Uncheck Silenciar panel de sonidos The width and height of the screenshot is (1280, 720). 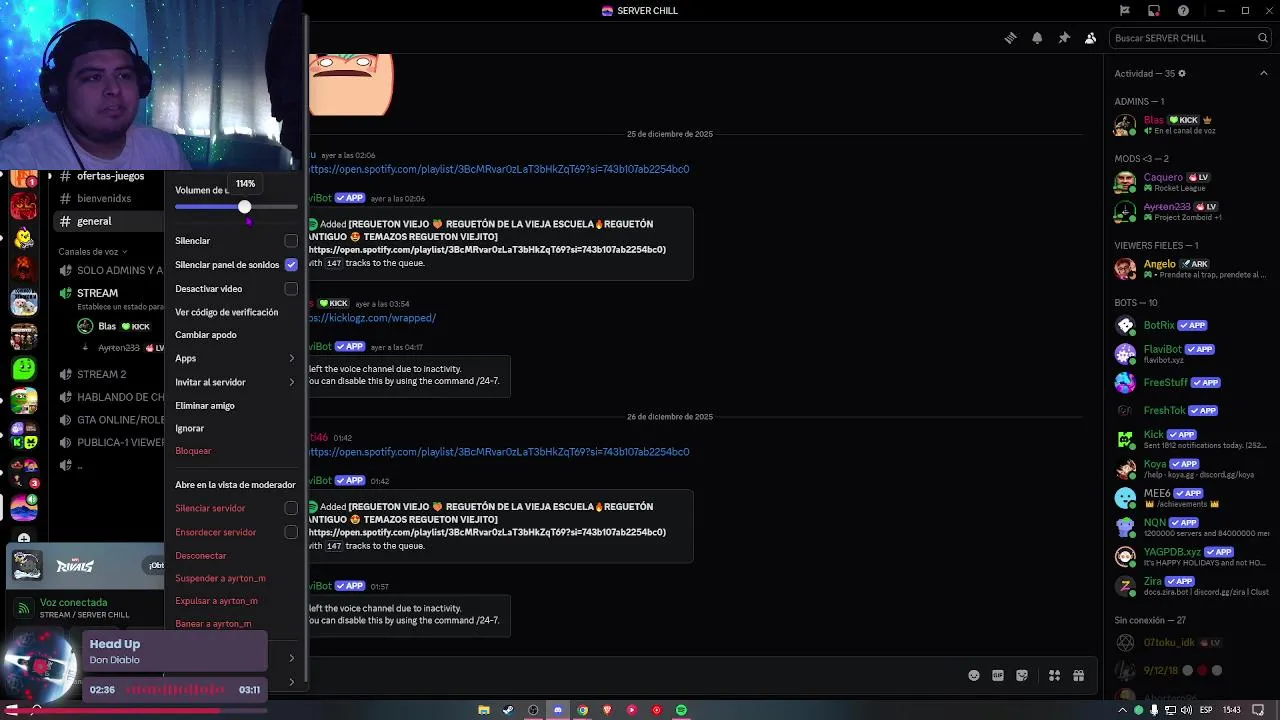[x=291, y=265]
